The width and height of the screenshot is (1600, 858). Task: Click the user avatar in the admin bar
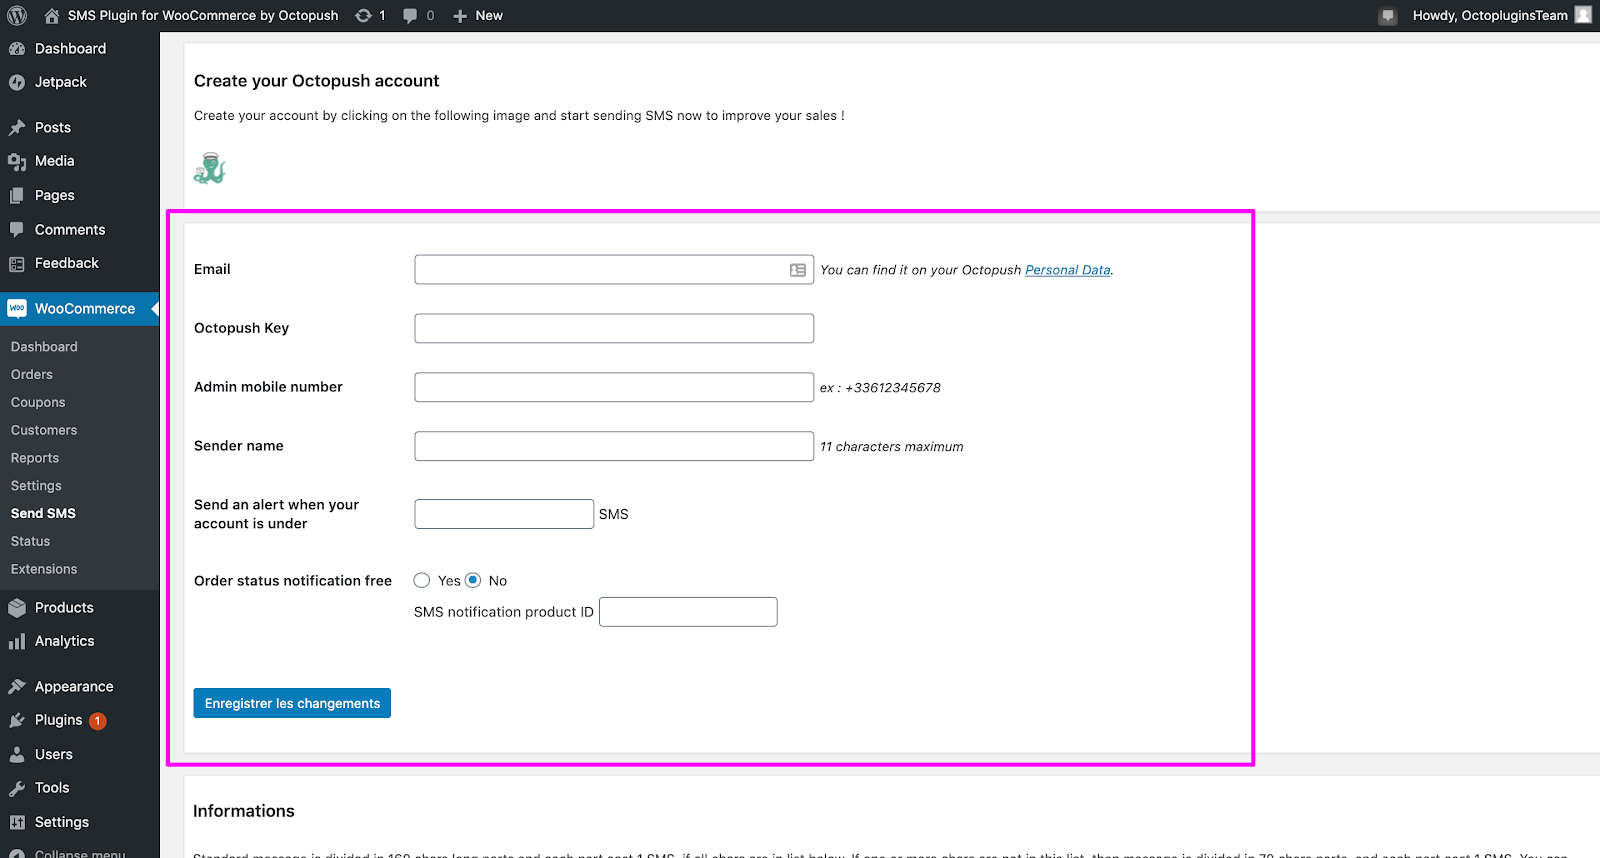tap(1583, 15)
